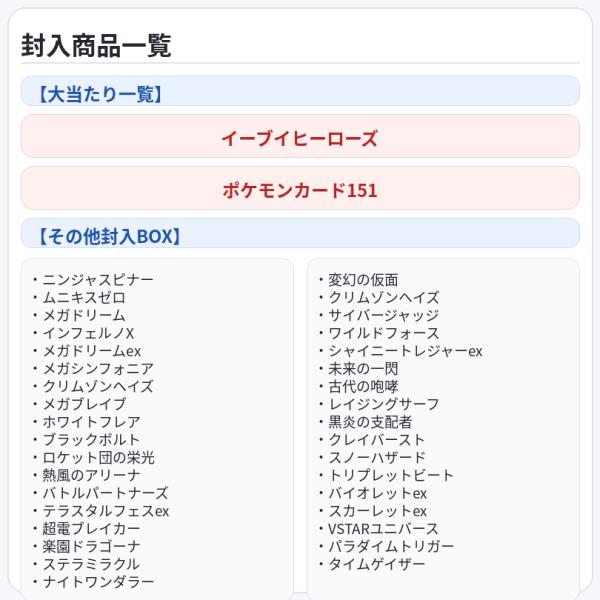Screen dimensions: 600x600
Task: Click the タイムゲイザー list item
Action: point(377,564)
